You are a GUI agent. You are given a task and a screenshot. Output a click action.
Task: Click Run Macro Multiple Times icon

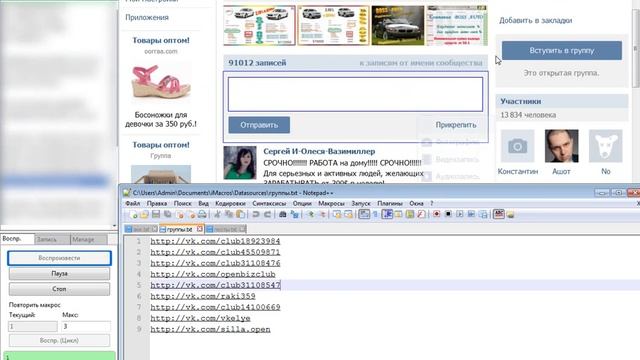(471, 214)
